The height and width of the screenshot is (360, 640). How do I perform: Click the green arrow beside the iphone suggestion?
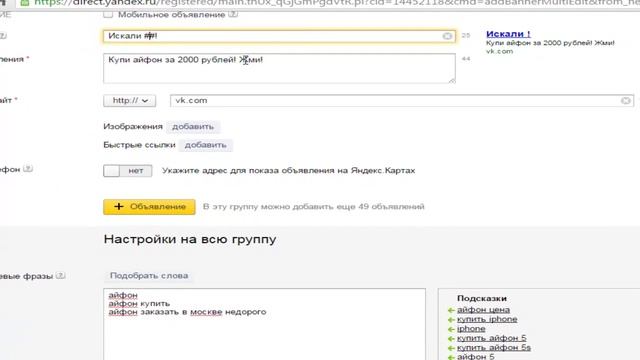451,329
